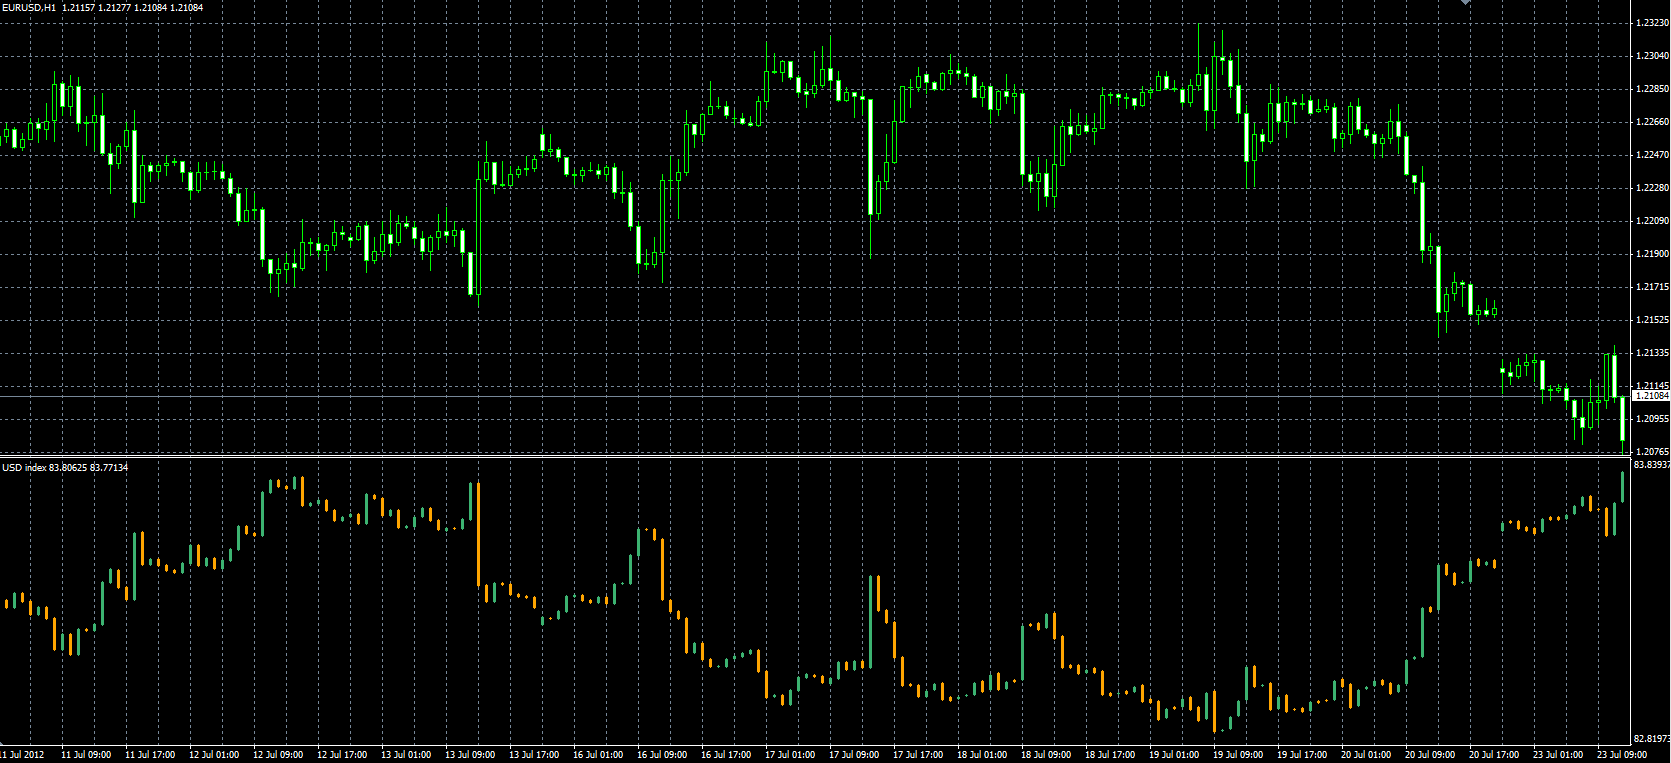Click the 1.22090 price axis label
This screenshot has height=763, width=1671.
(1652, 221)
